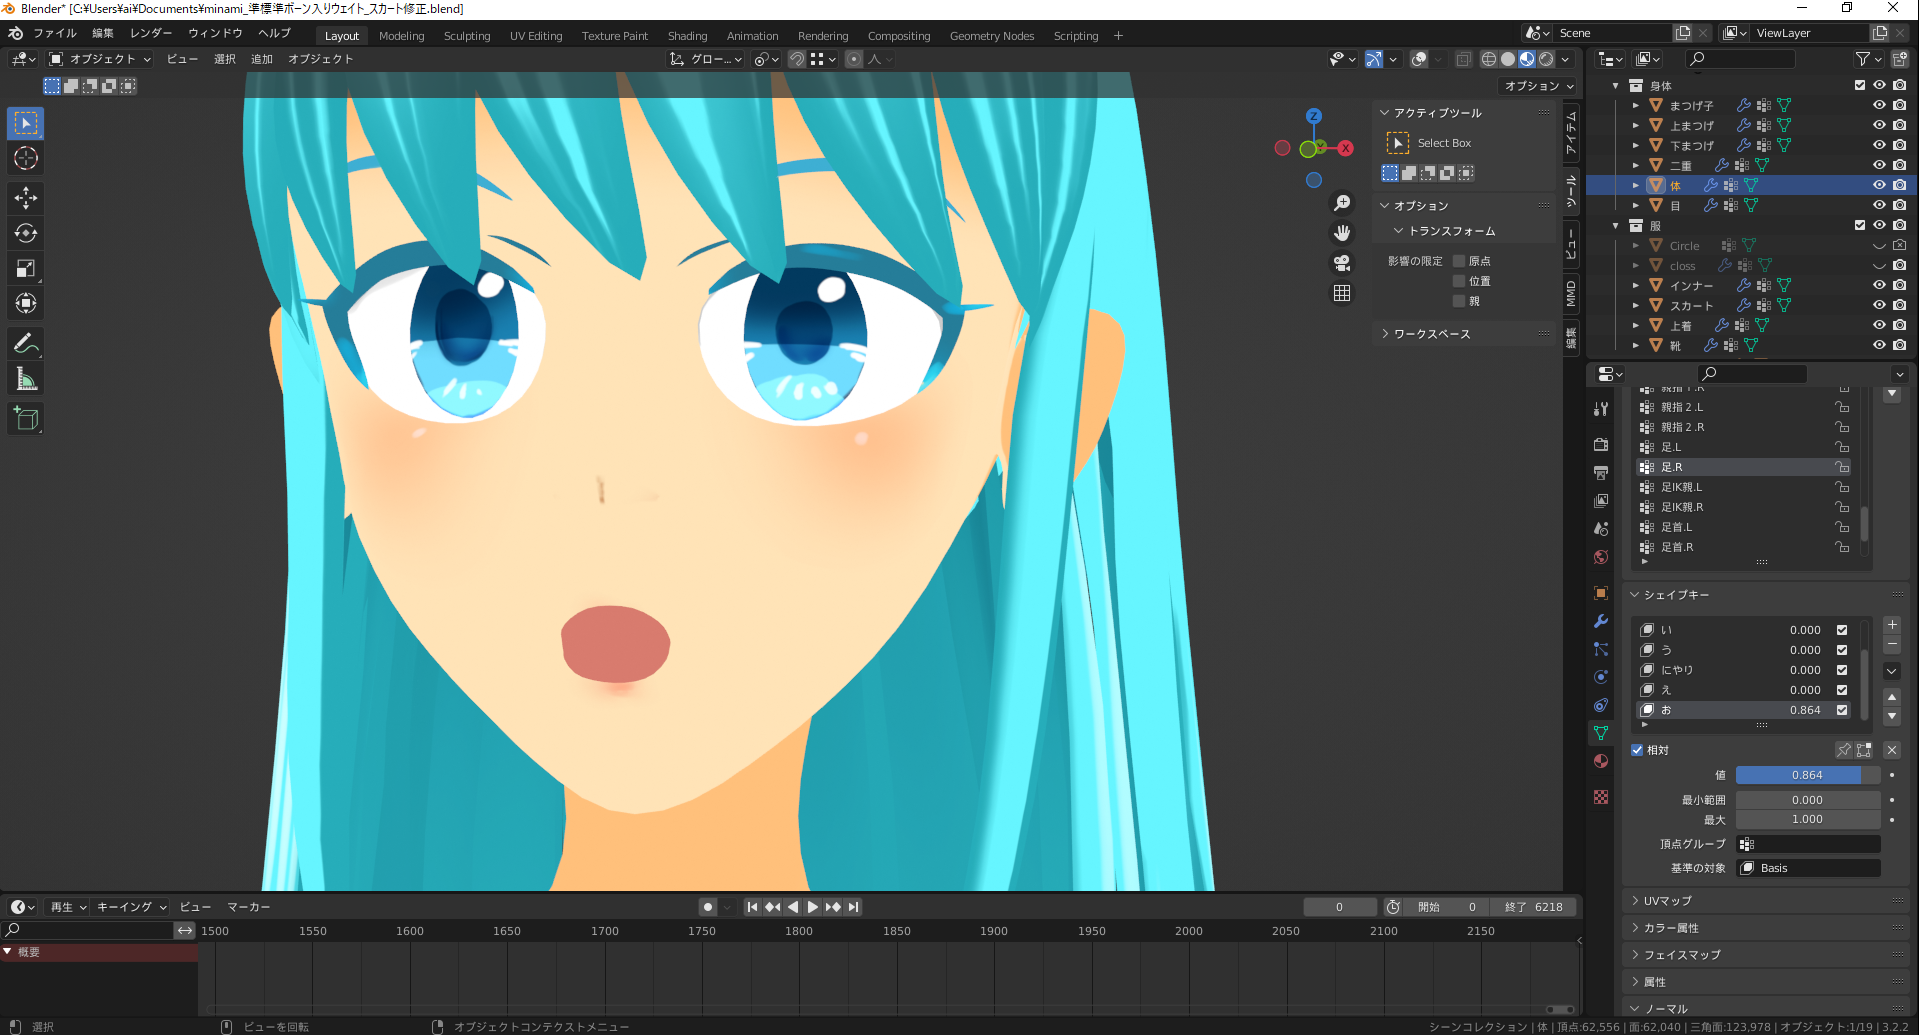
Task: Move the shape key up in list
Action: (x=1892, y=697)
